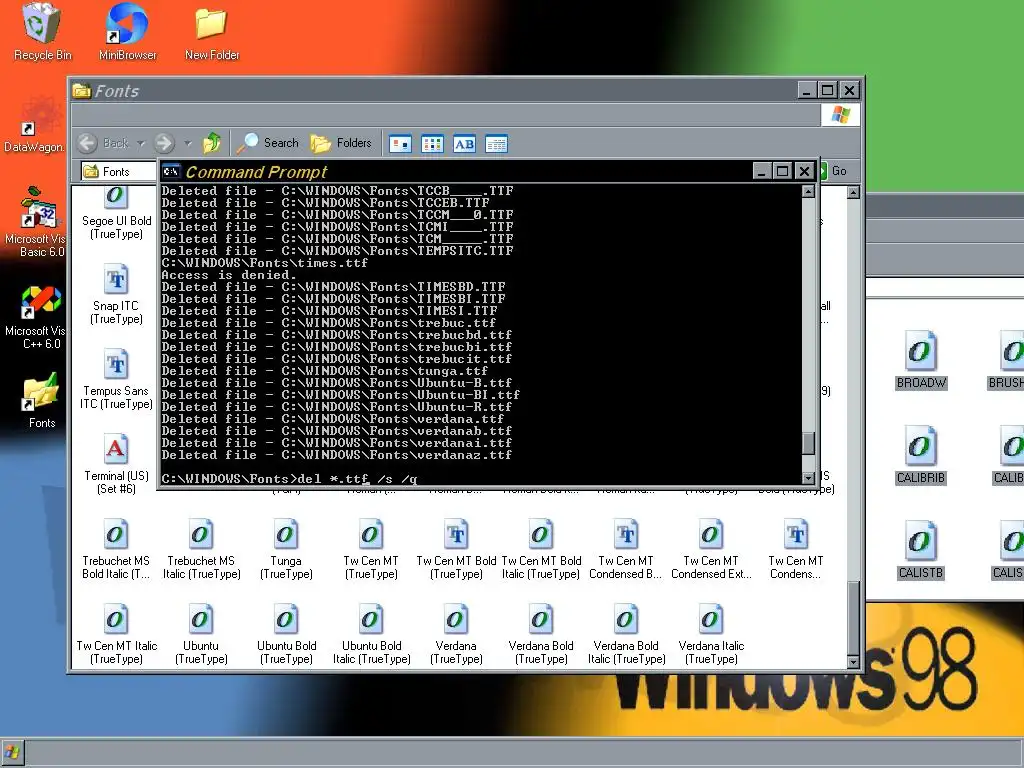Image resolution: width=1024 pixels, height=768 pixels.
Task: Select the Ubuntu (TrueType) font
Action: (201, 633)
